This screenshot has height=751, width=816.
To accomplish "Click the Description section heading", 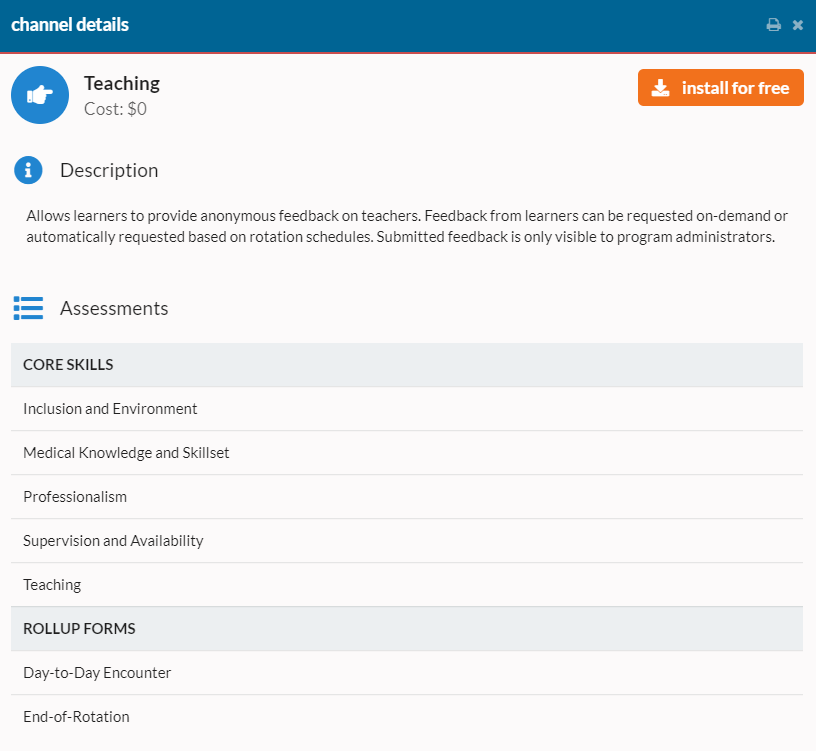I will point(109,170).
